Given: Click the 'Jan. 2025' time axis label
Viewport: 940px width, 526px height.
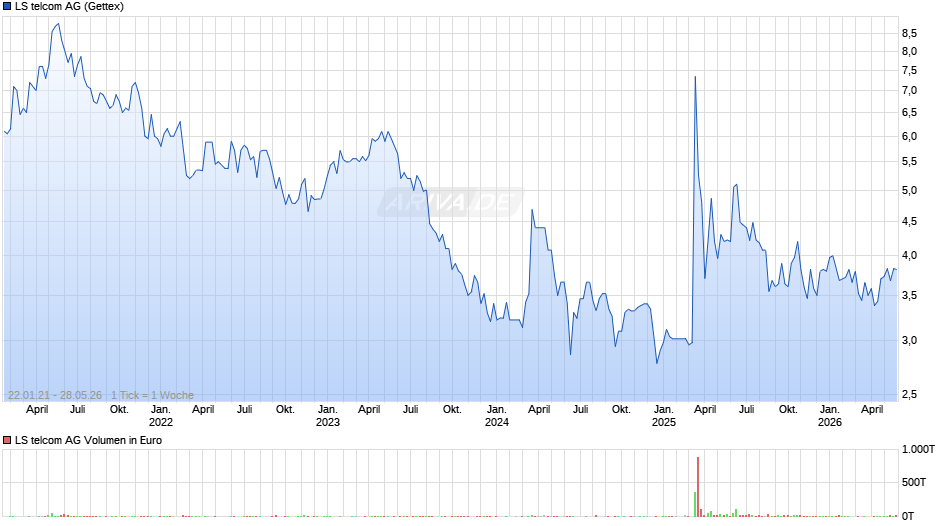Looking at the screenshot, I should coord(663,416).
